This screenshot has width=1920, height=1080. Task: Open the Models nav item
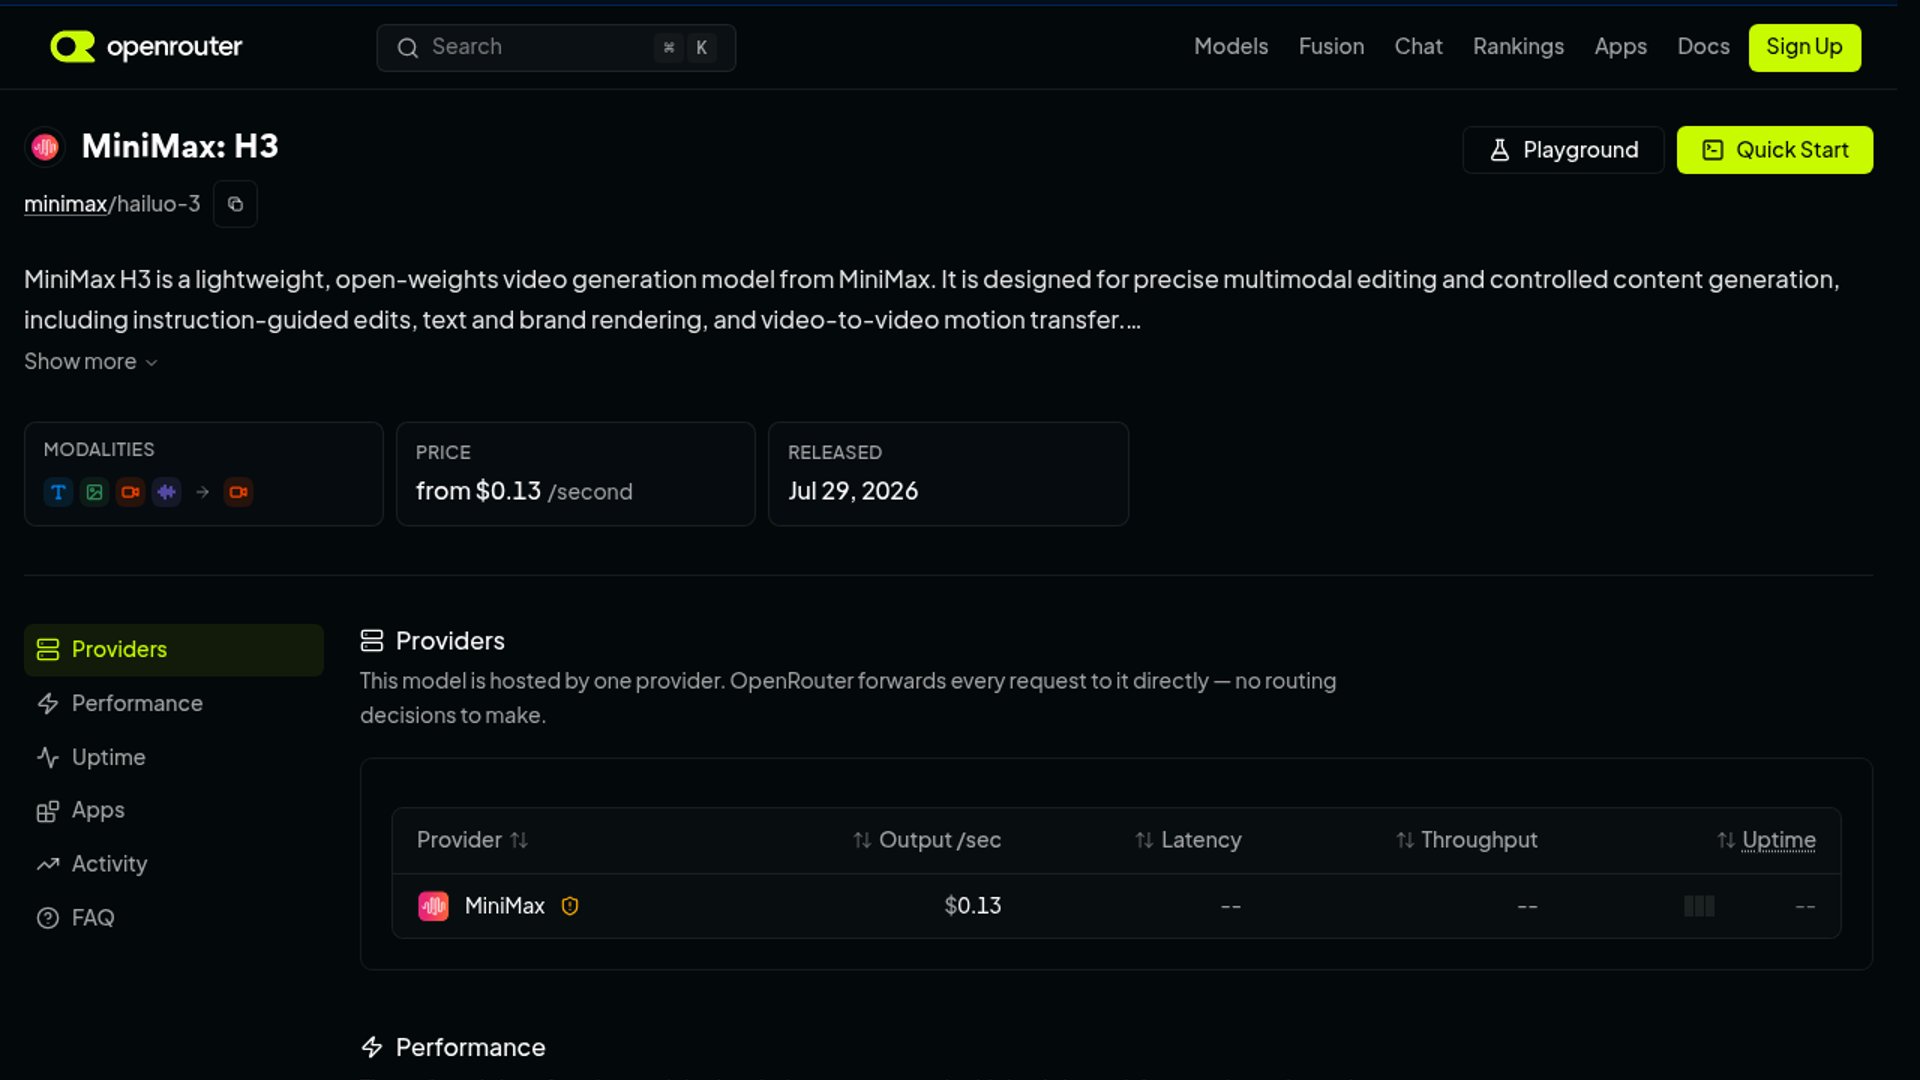click(x=1231, y=47)
